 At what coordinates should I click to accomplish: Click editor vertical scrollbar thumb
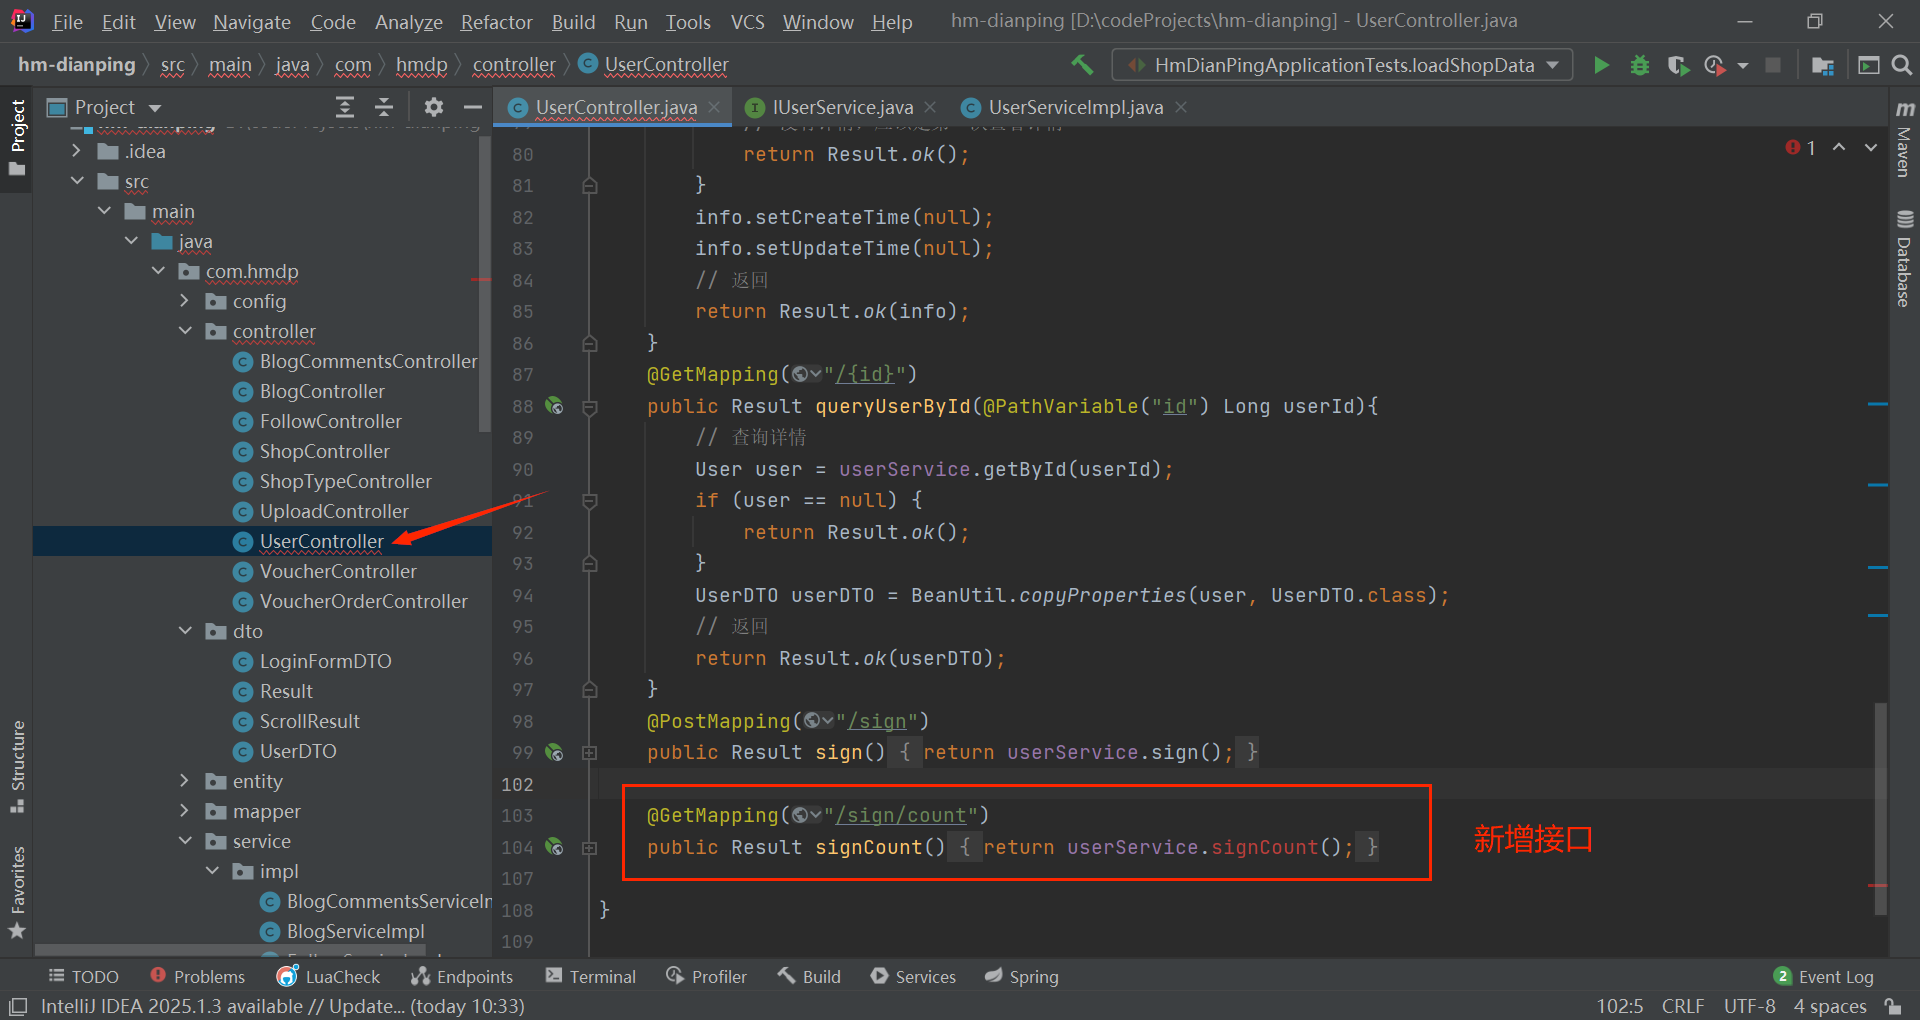(1880, 808)
